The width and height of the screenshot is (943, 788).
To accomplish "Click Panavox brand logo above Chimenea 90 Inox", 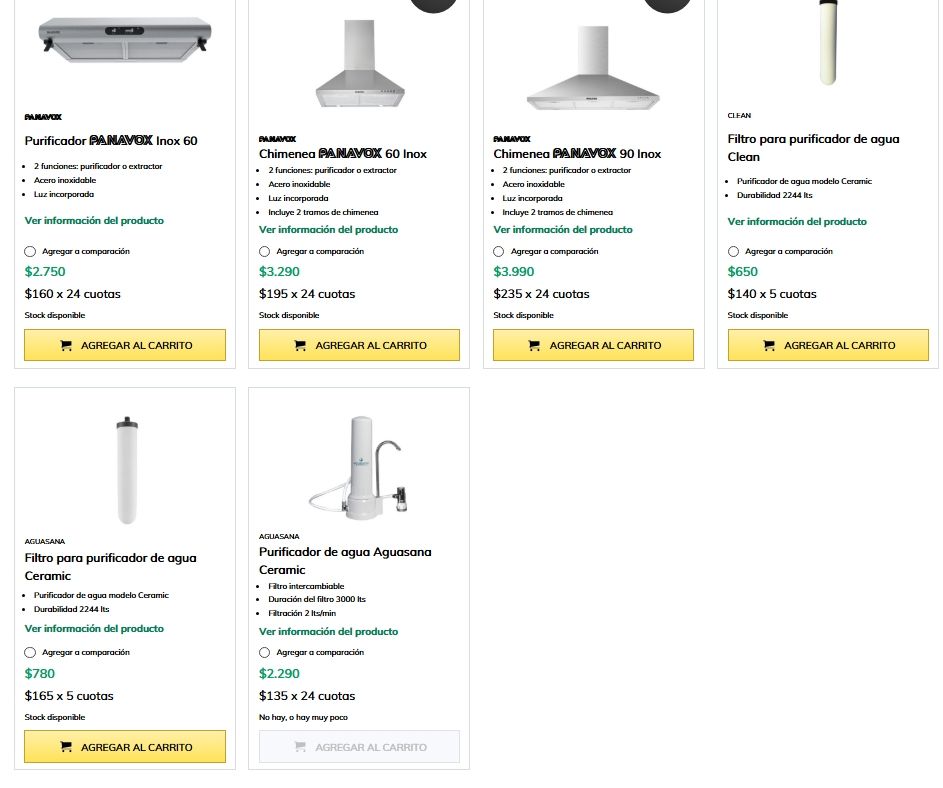I will [512, 139].
